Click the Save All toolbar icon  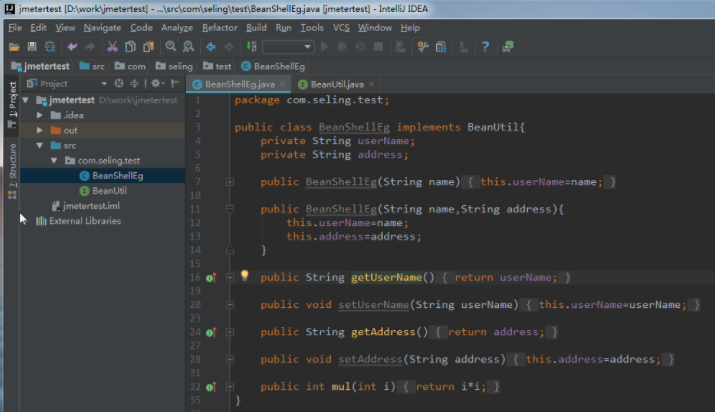coord(33,47)
